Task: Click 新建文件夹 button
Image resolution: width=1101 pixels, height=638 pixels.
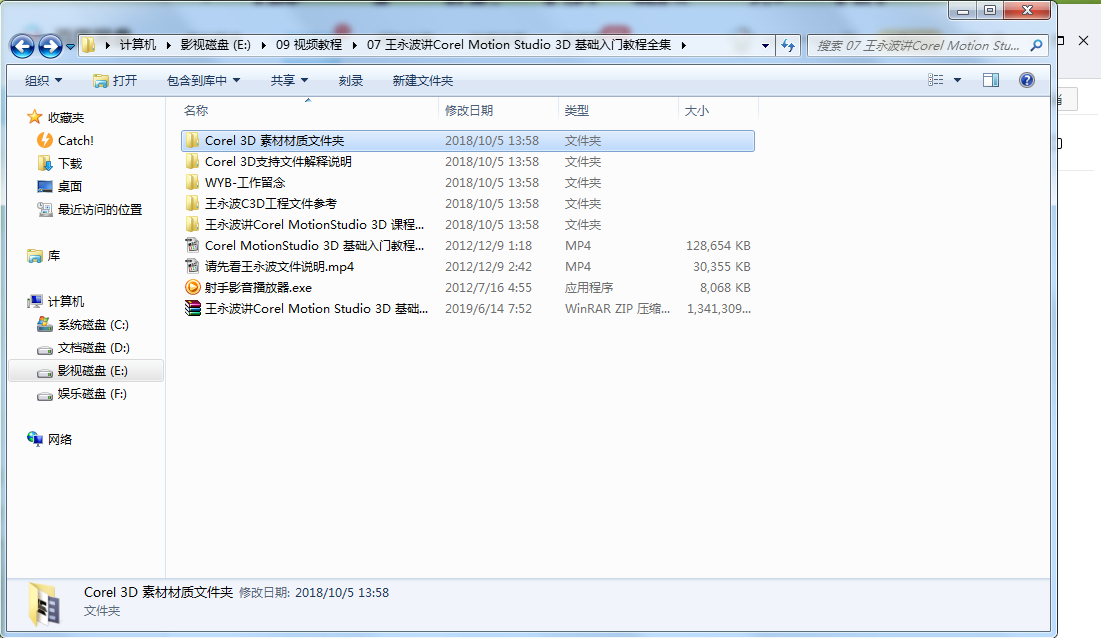Action: (423, 81)
